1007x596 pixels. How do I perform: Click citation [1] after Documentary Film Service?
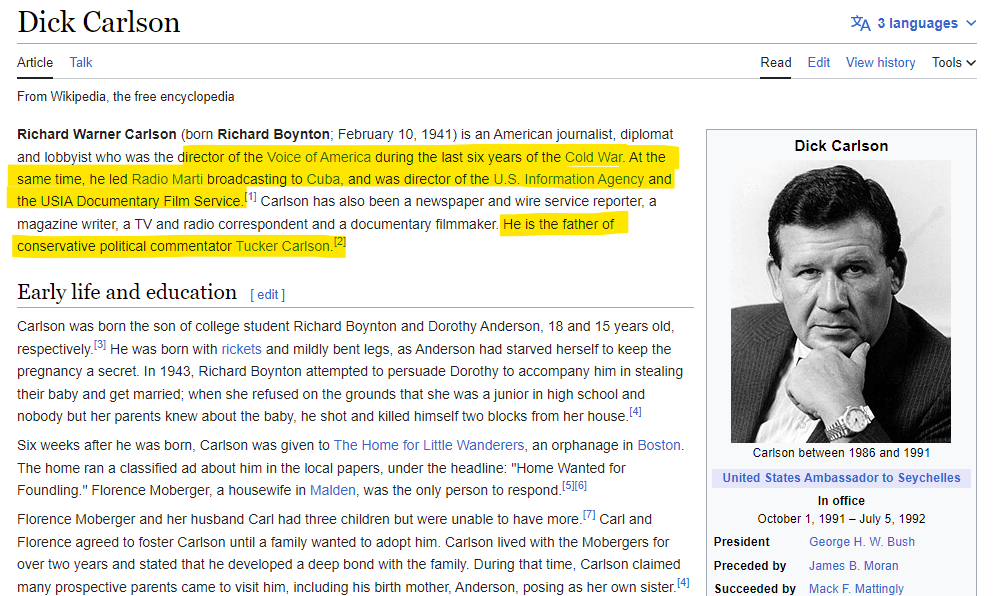(250, 197)
